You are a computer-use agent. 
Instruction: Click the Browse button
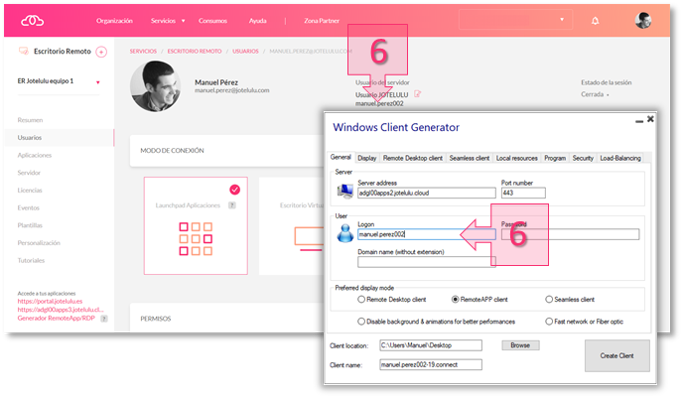point(520,345)
